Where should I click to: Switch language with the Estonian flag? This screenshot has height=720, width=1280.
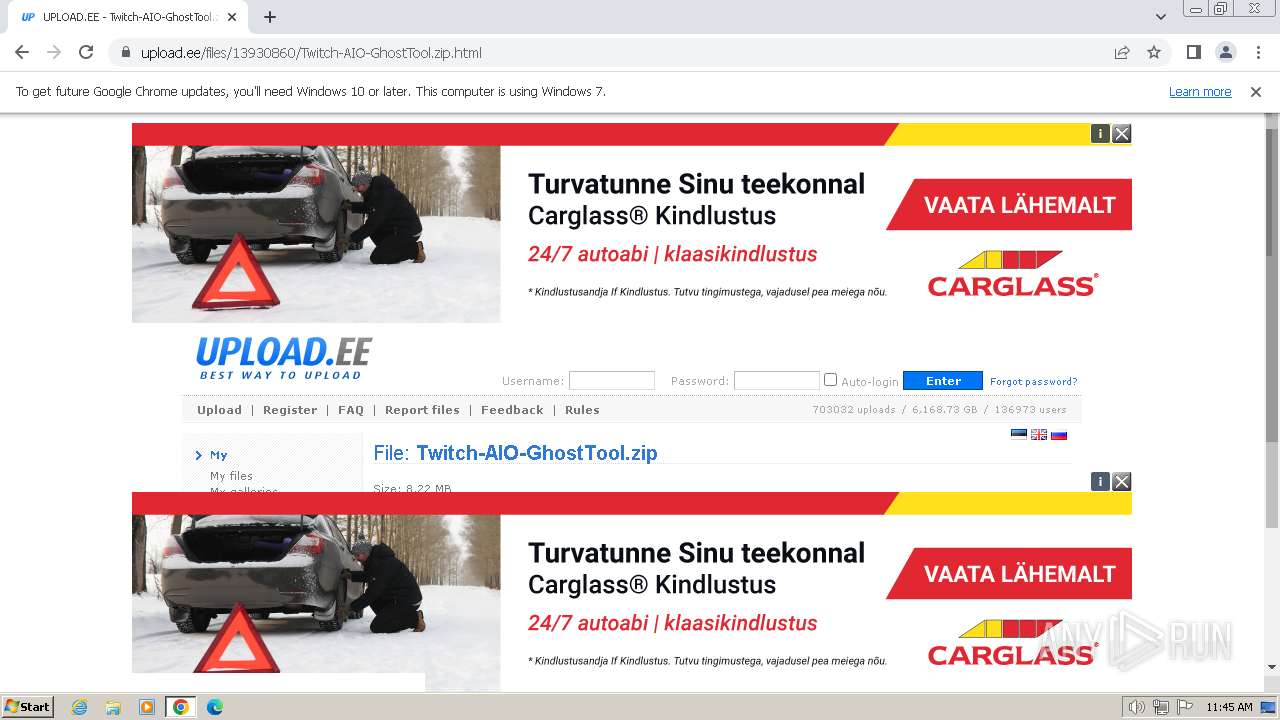(x=1019, y=434)
